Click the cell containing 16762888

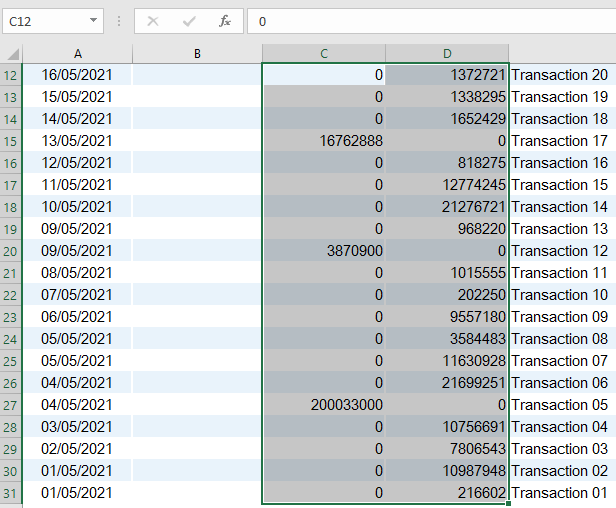pyautogui.click(x=324, y=141)
